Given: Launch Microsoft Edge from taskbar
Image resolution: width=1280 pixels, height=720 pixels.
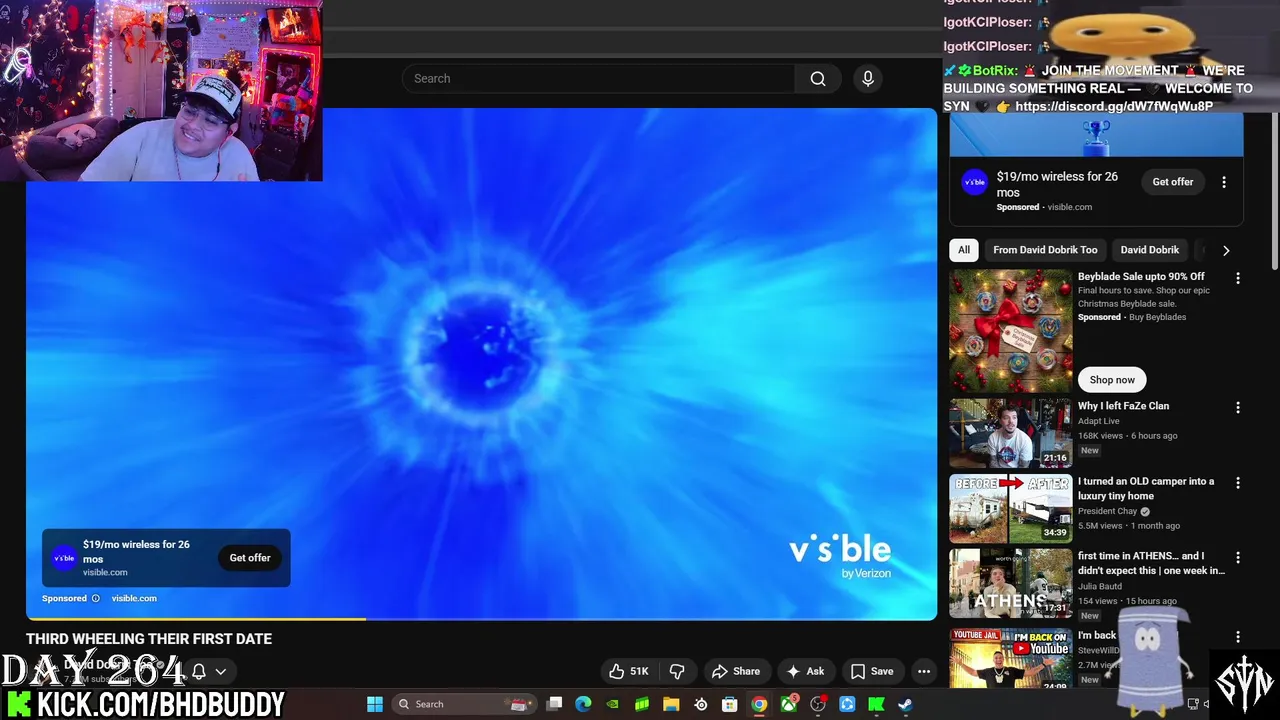Looking at the screenshot, I should (584, 704).
